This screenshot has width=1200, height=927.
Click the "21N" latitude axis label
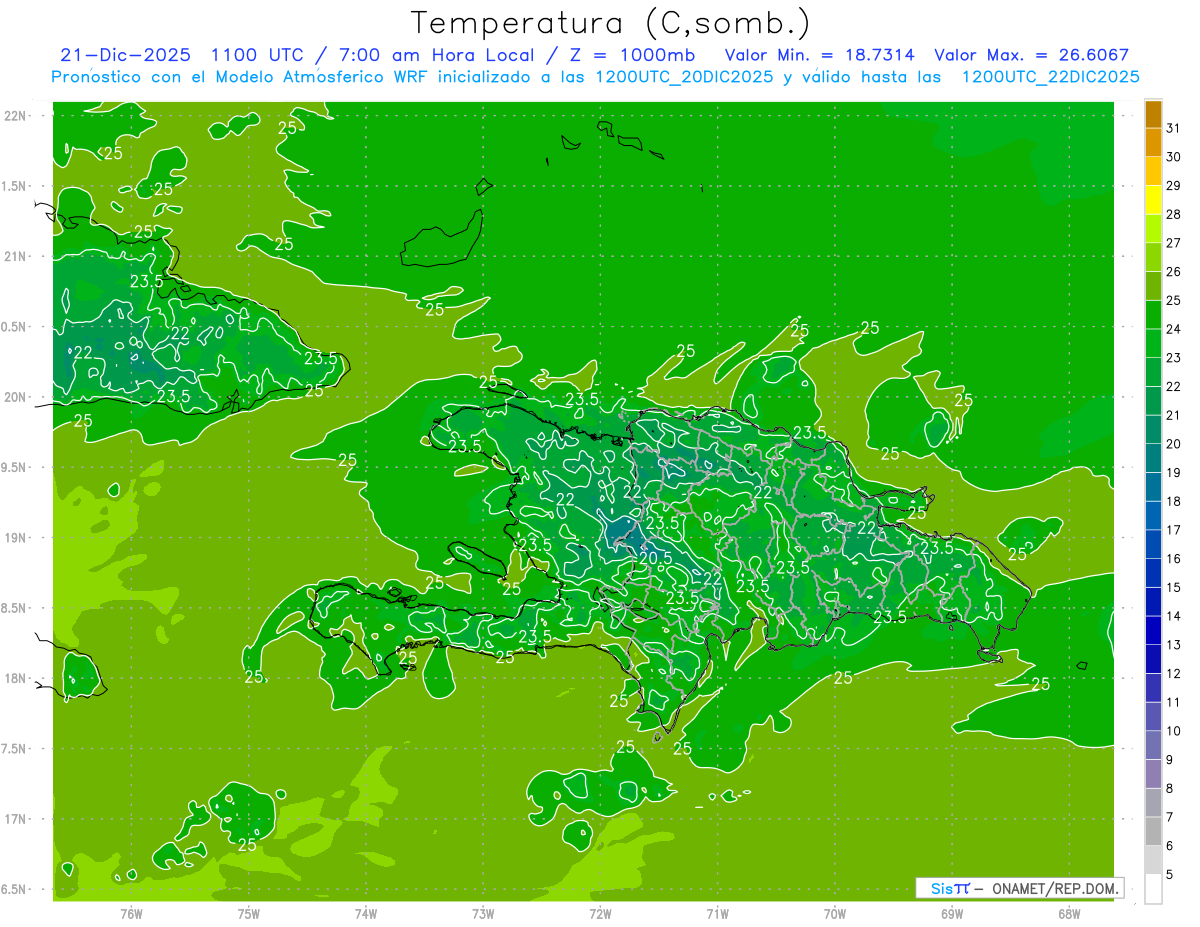click(16, 256)
